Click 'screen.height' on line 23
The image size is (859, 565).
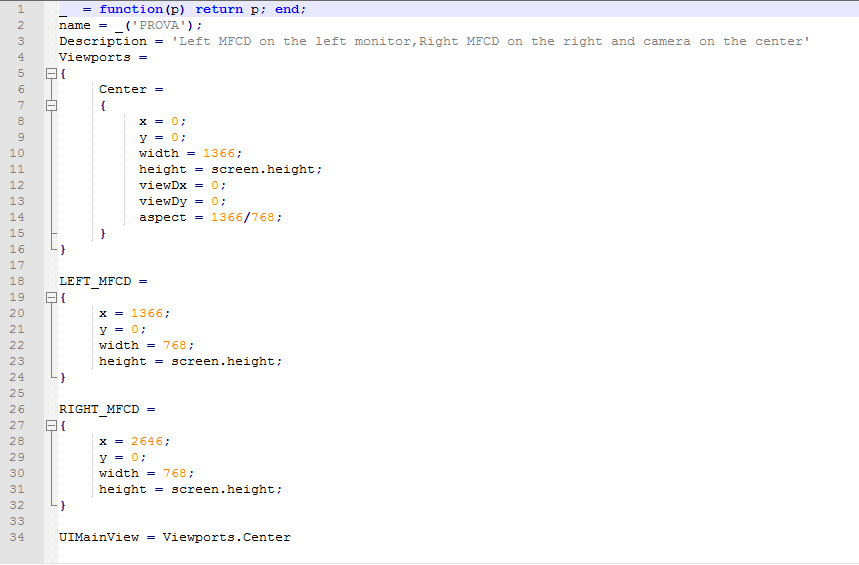point(224,361)
